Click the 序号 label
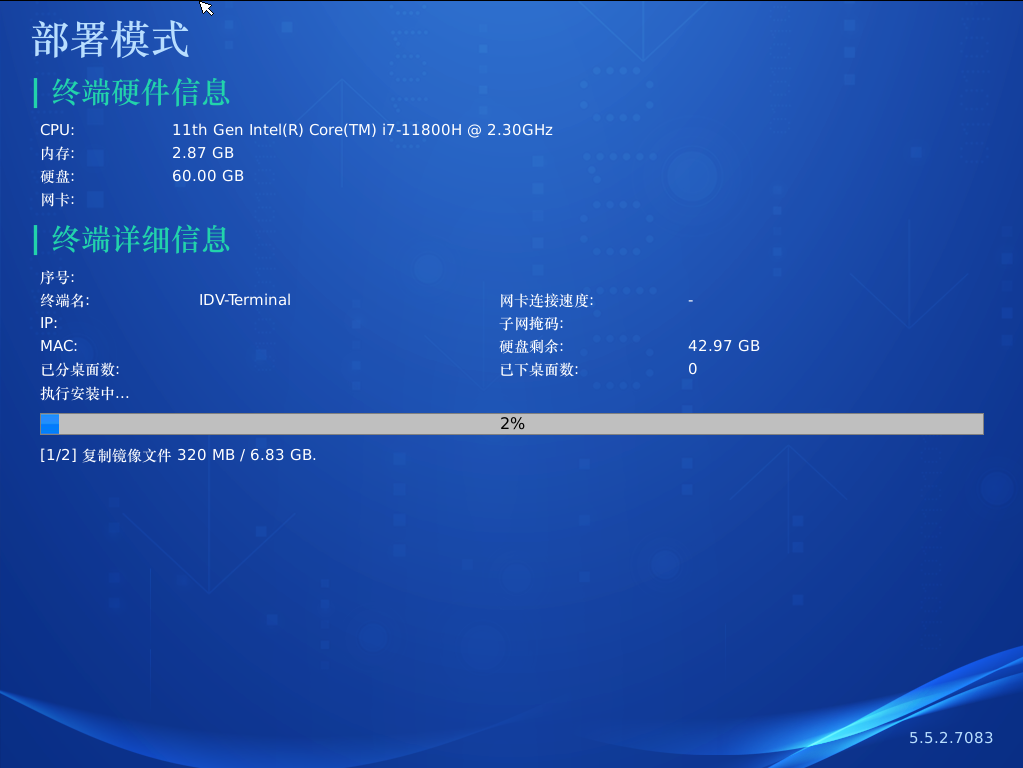Image resolution: width=1023 pixels, height=768 pixels. pos(57,277)
